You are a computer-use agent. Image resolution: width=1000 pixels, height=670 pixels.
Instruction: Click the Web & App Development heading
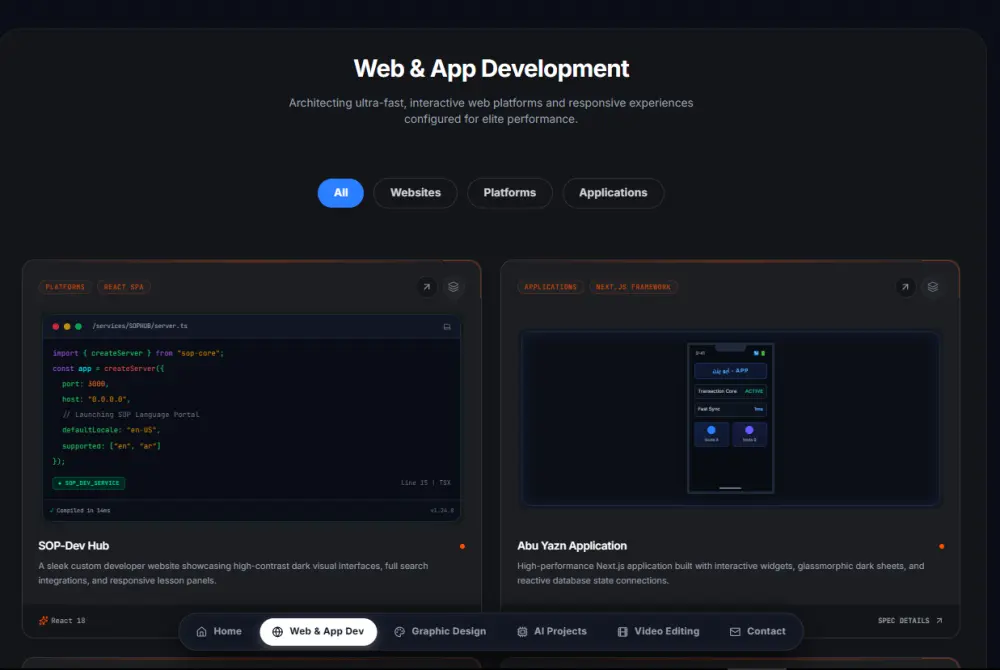[x=491, y=68]
